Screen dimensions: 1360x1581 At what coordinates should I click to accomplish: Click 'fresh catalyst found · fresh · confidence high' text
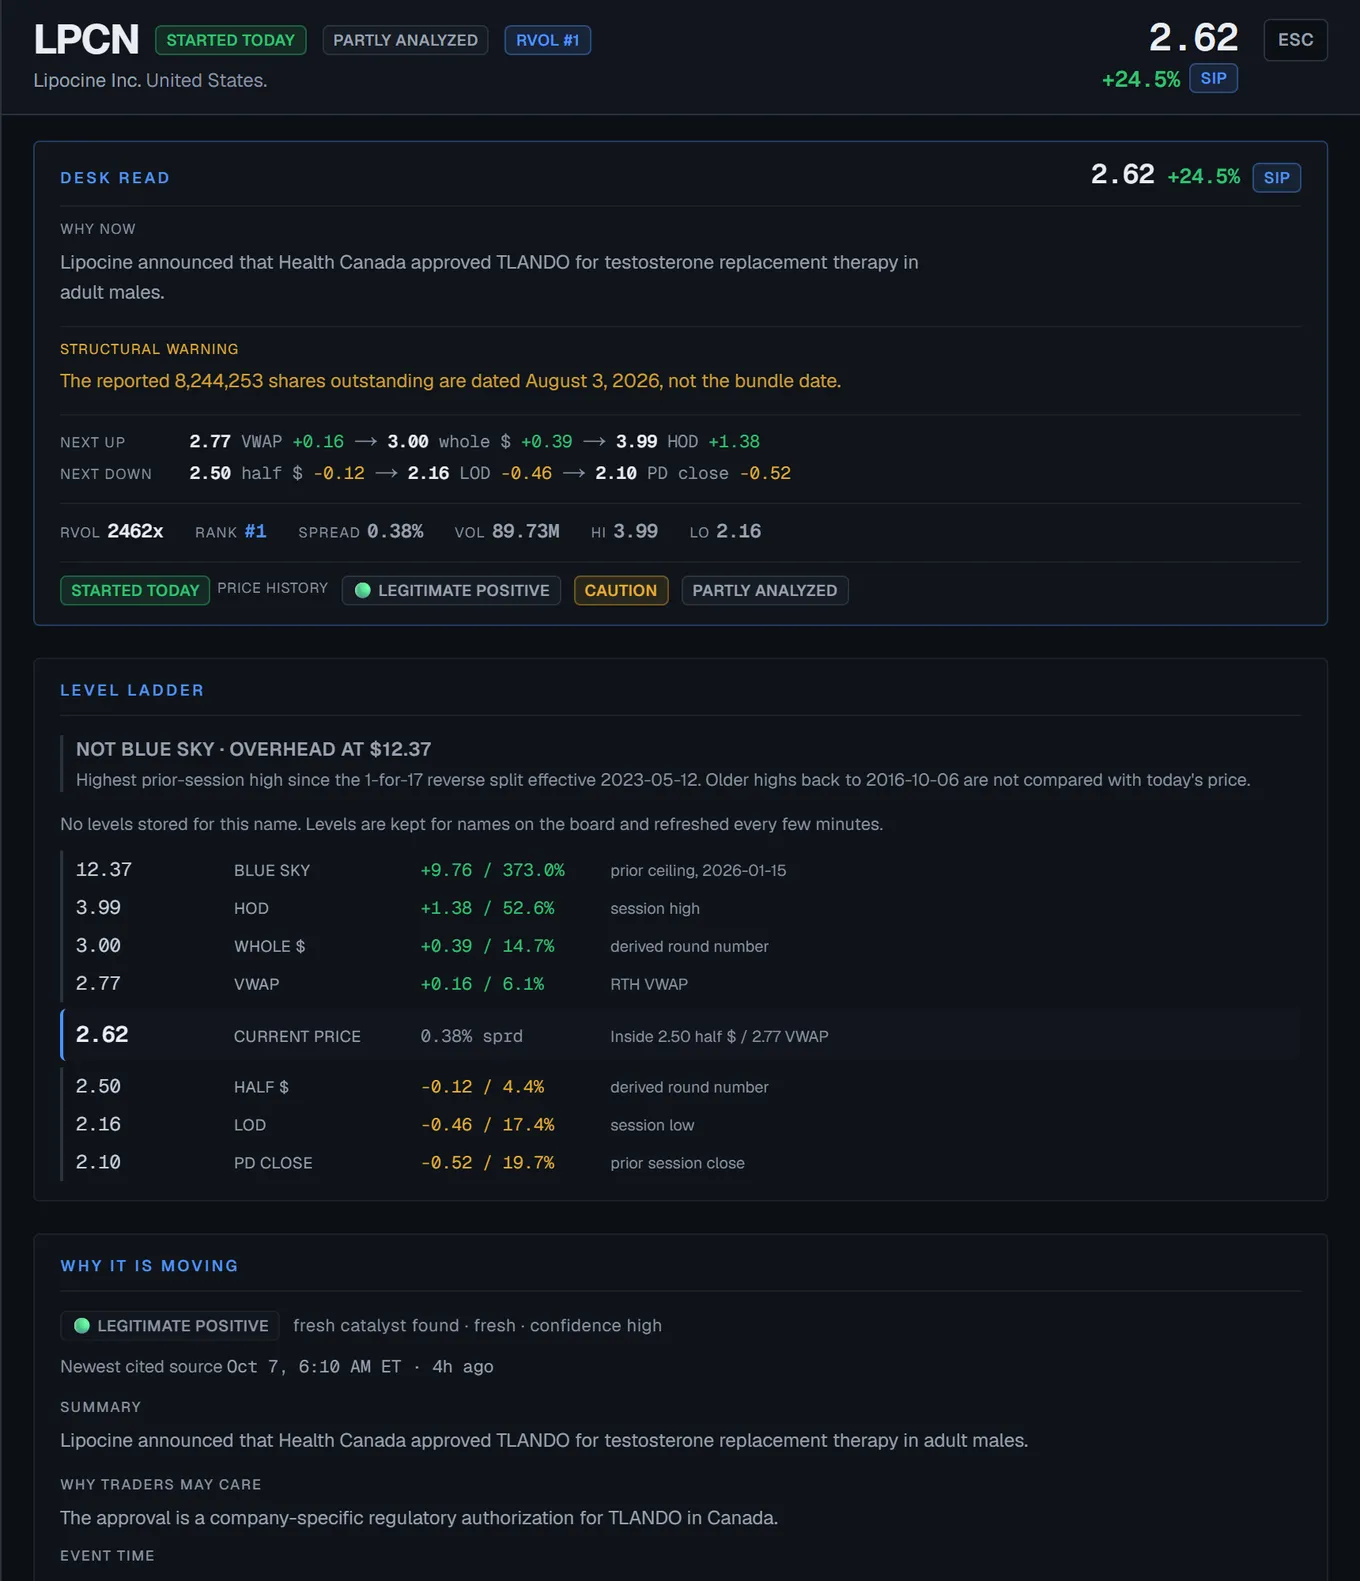pos(477,1326)
